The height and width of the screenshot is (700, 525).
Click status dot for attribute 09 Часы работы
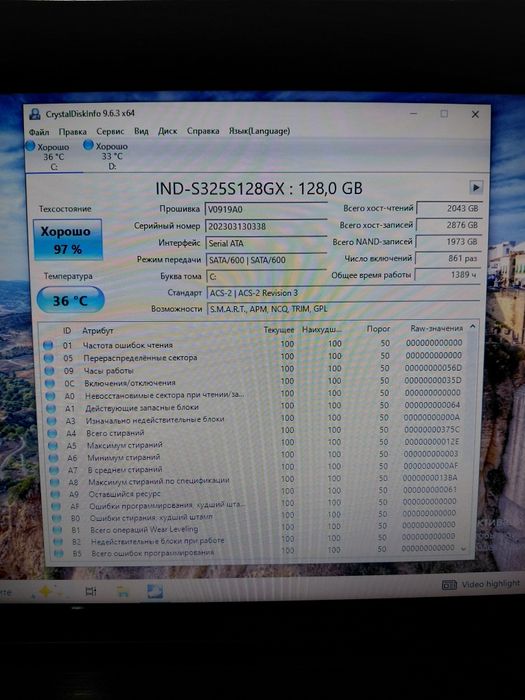pyautogui.click(x=49, y=371)
